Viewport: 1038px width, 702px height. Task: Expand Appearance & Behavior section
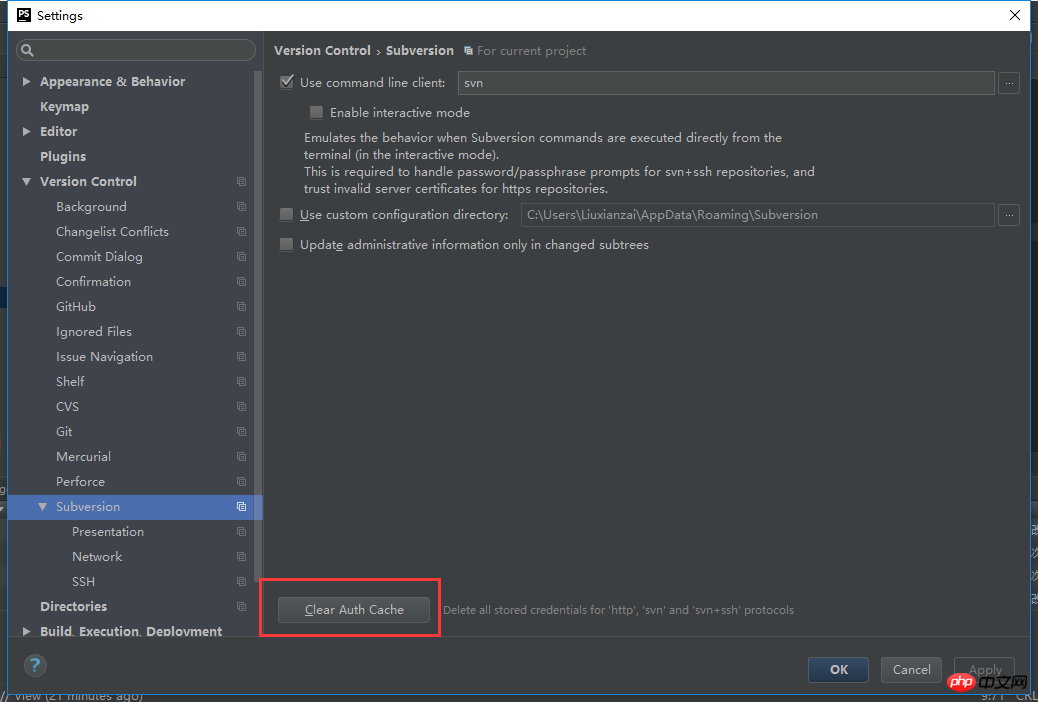pyautogui.click(x=26, y=81)
